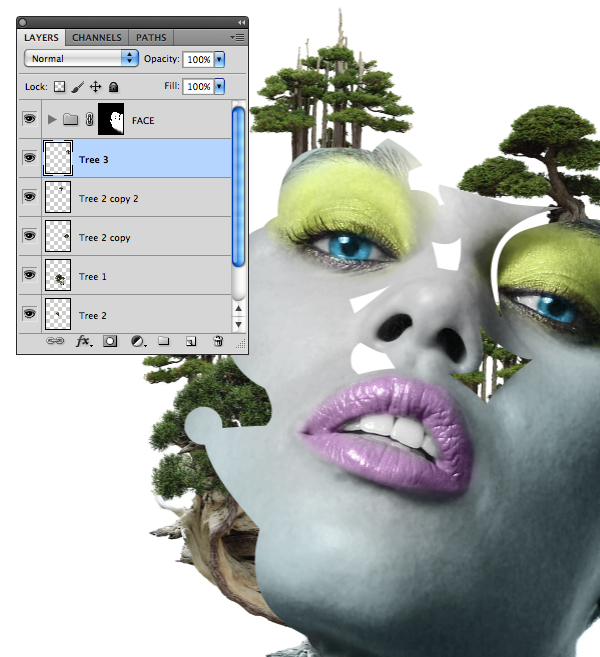Screen dimensions: 600x657
Task: Click the Add layer mask icon
Action: tap(110, 341)
